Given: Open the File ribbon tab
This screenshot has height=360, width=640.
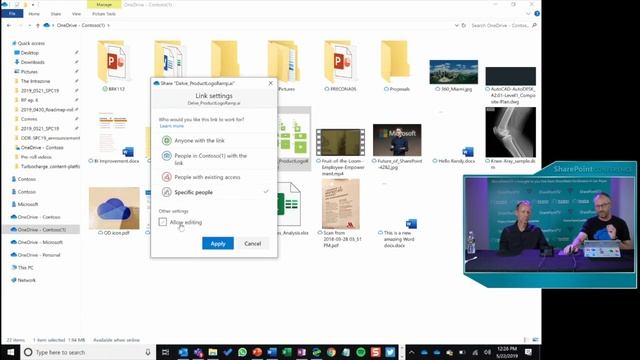Looking at the screenshot, I should [12, 13].
